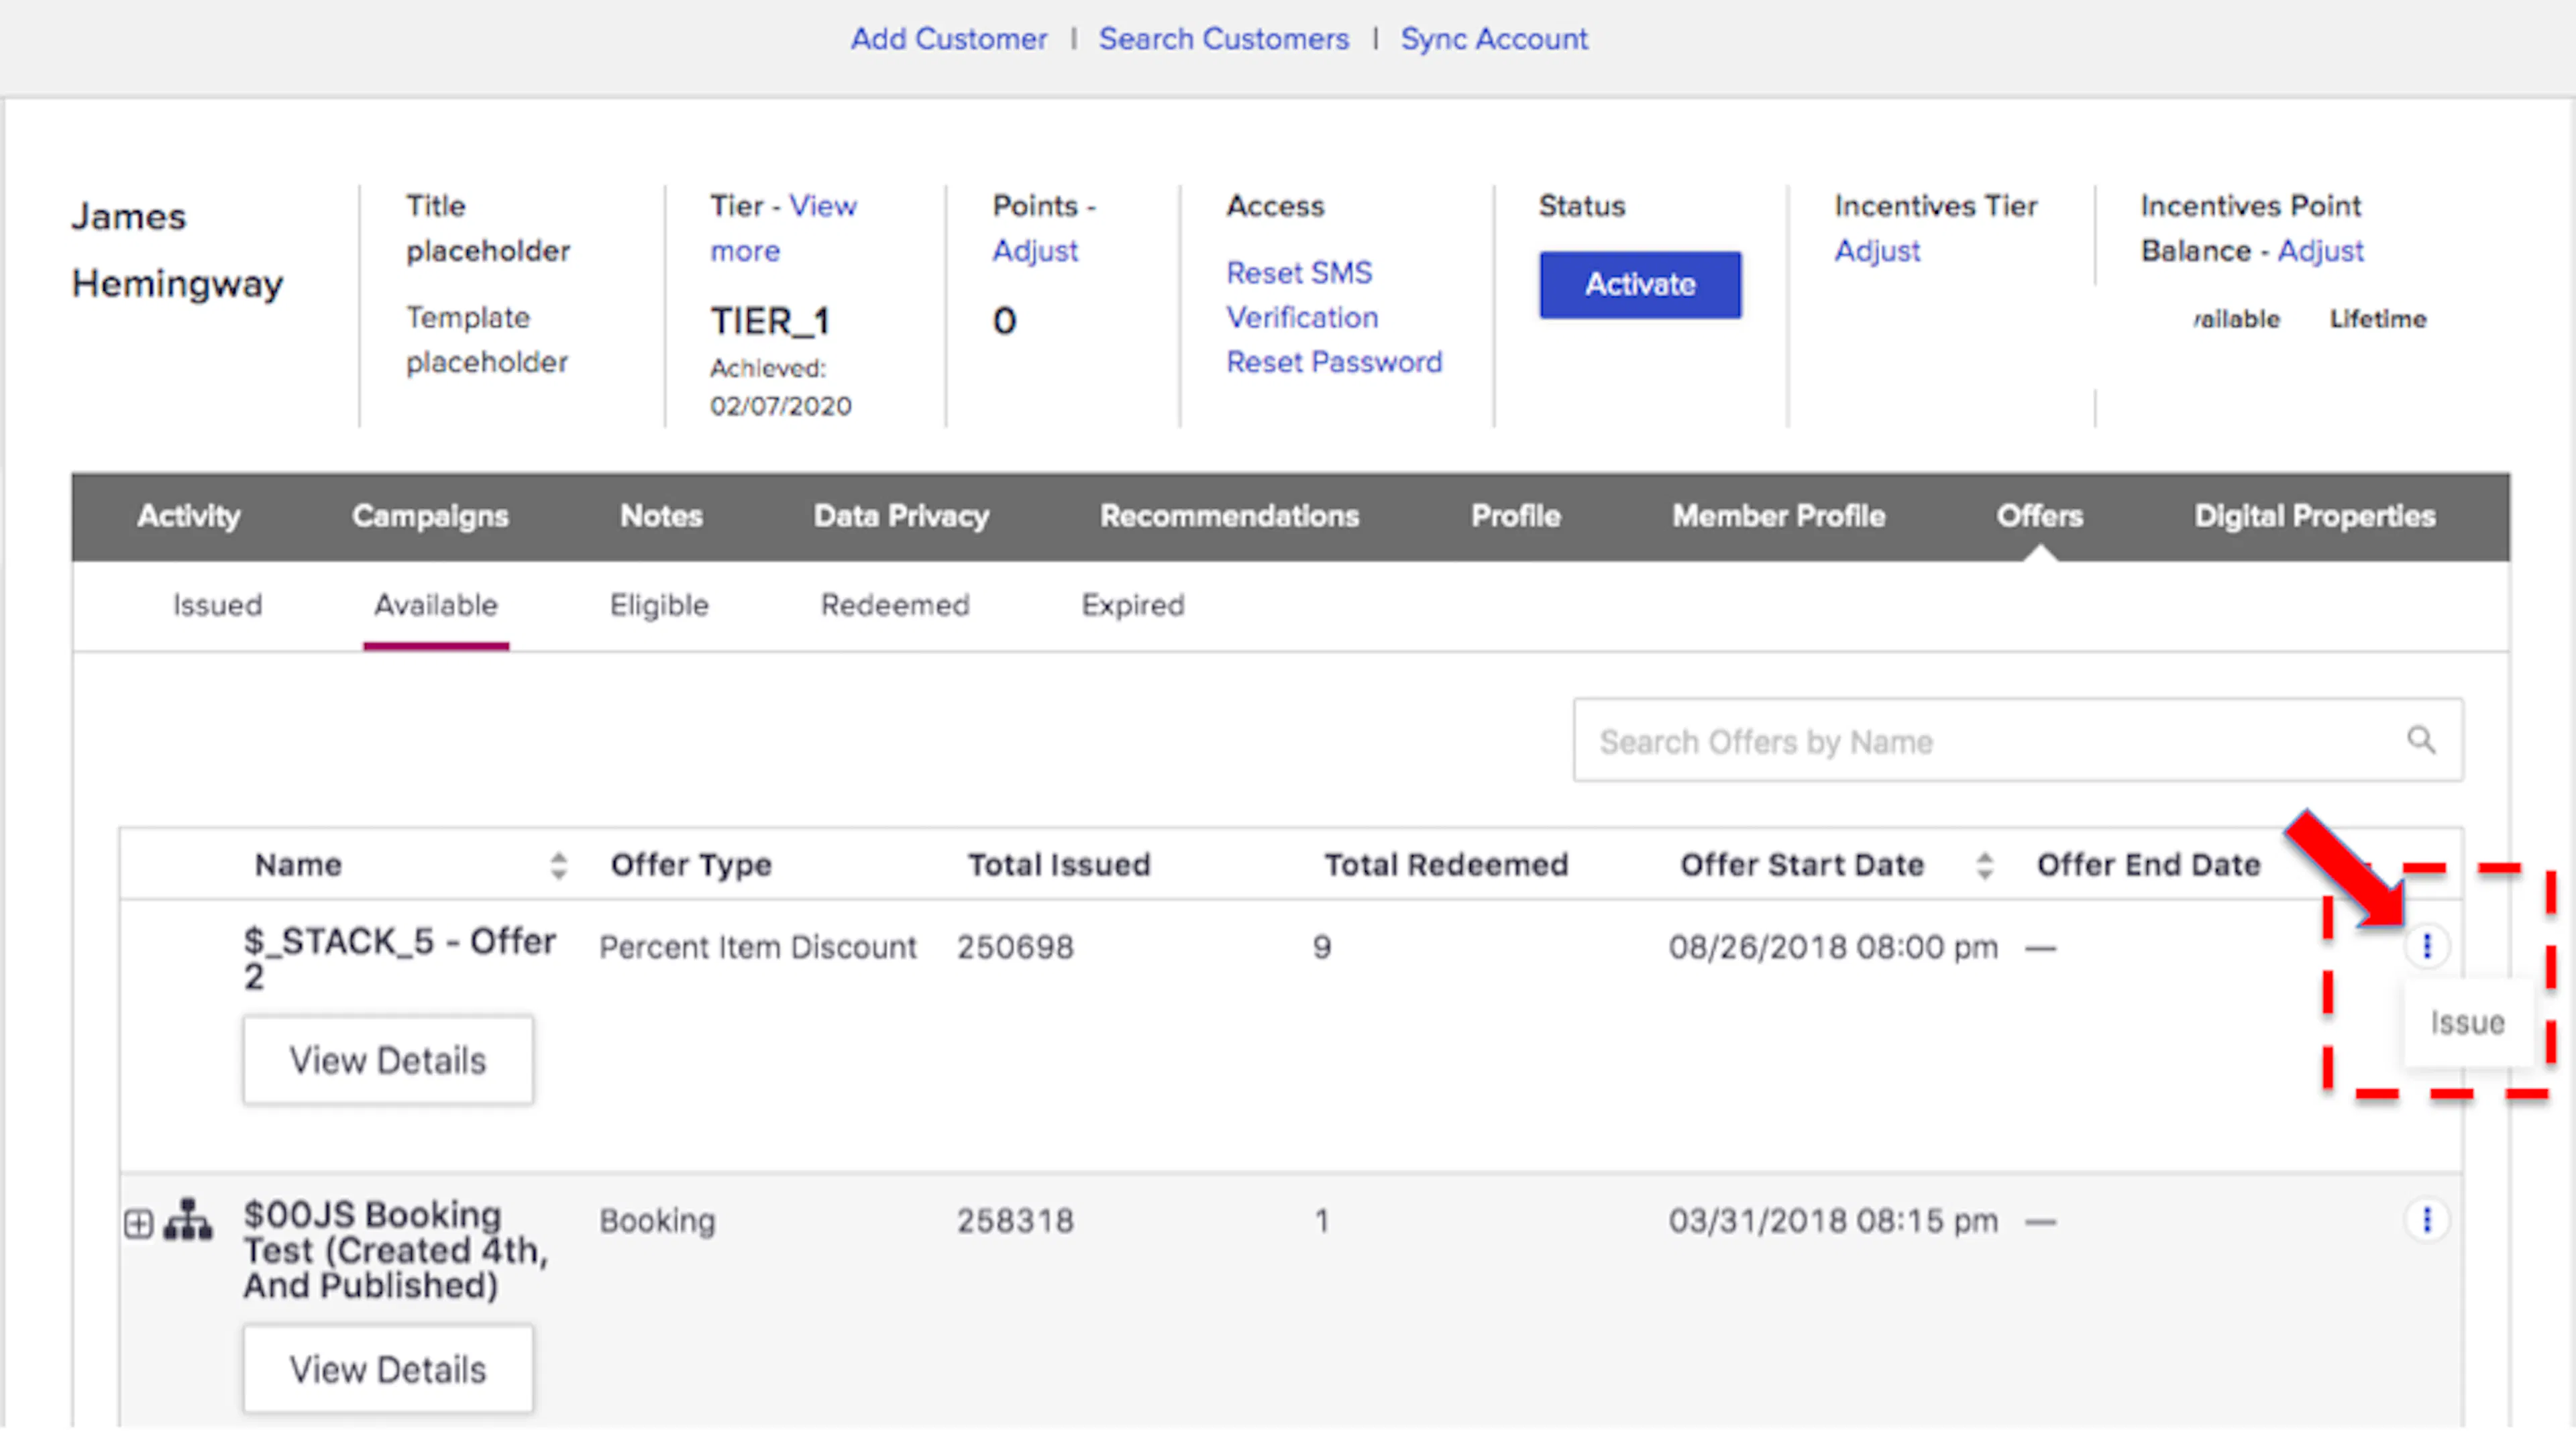Adjust the customer's Points
The height and width of the screenshot is (1438, 2576).
[1035, 251]
